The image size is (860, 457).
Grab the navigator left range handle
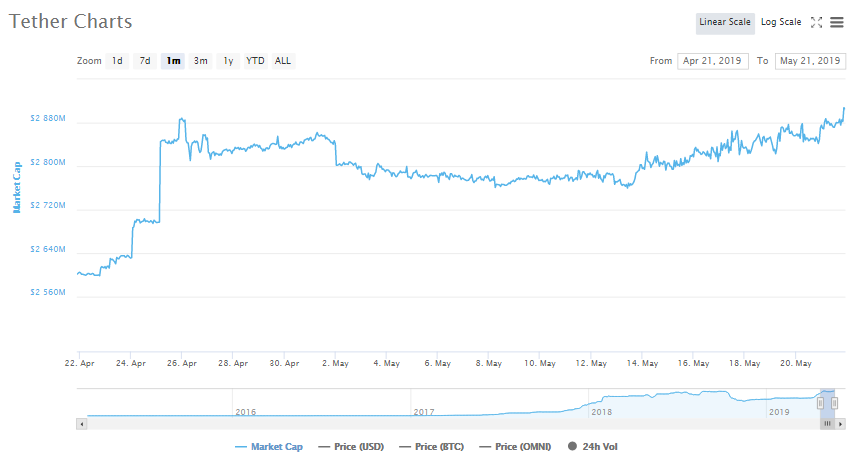click(820, 402)
